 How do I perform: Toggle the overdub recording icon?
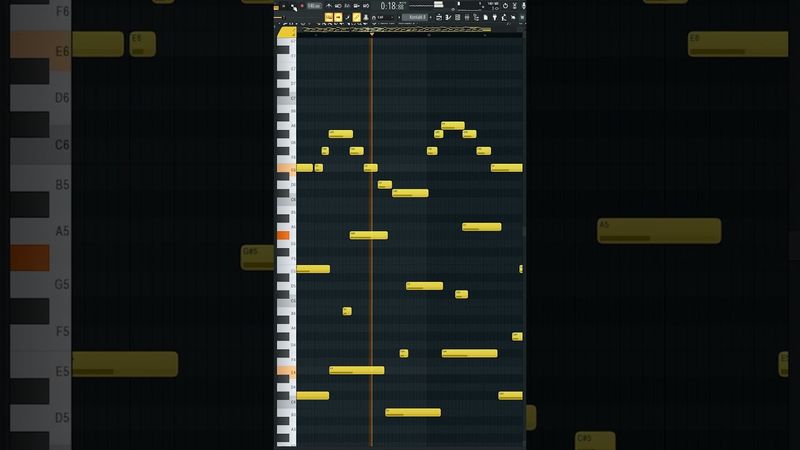click(357, 6)
